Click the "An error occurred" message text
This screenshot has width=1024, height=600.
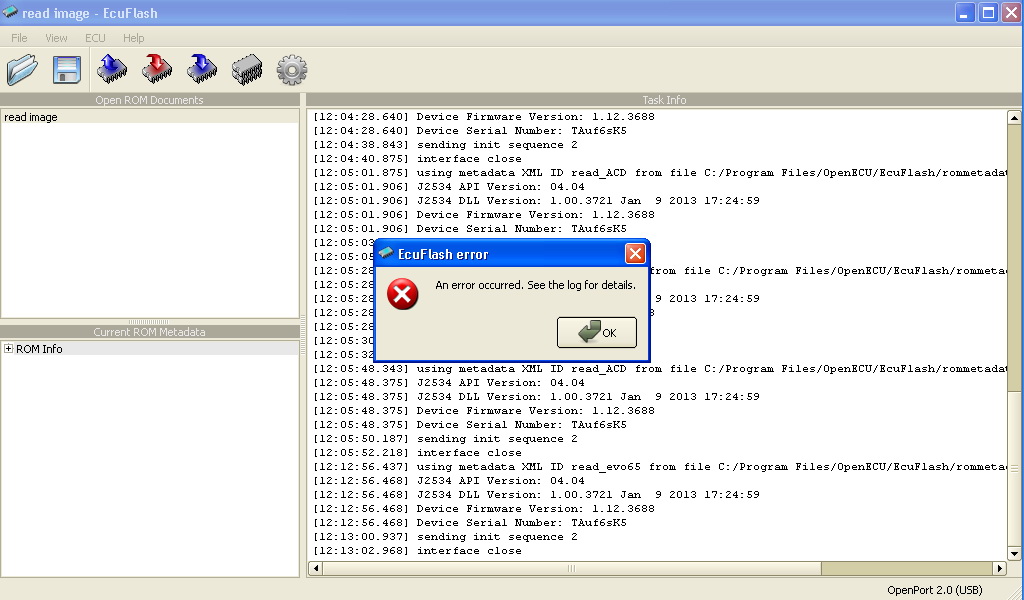(535, 285)
